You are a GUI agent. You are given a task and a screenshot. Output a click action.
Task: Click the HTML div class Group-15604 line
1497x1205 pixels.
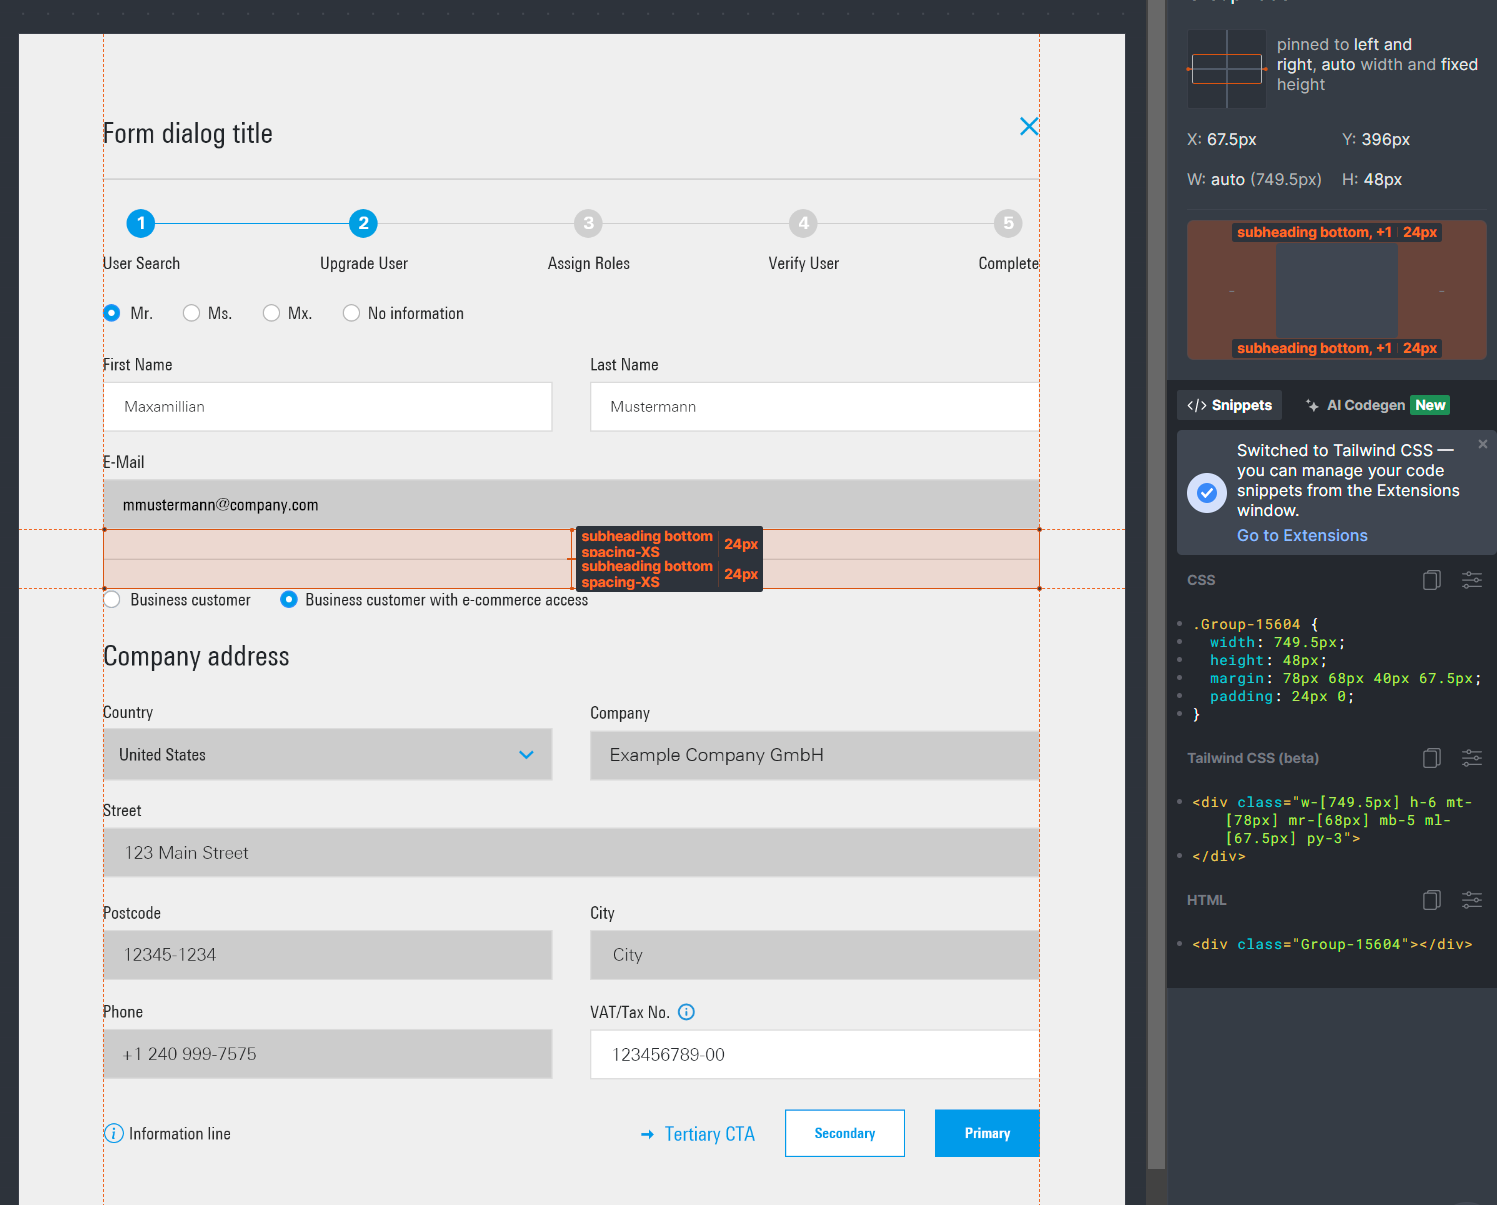[1332, 944]
